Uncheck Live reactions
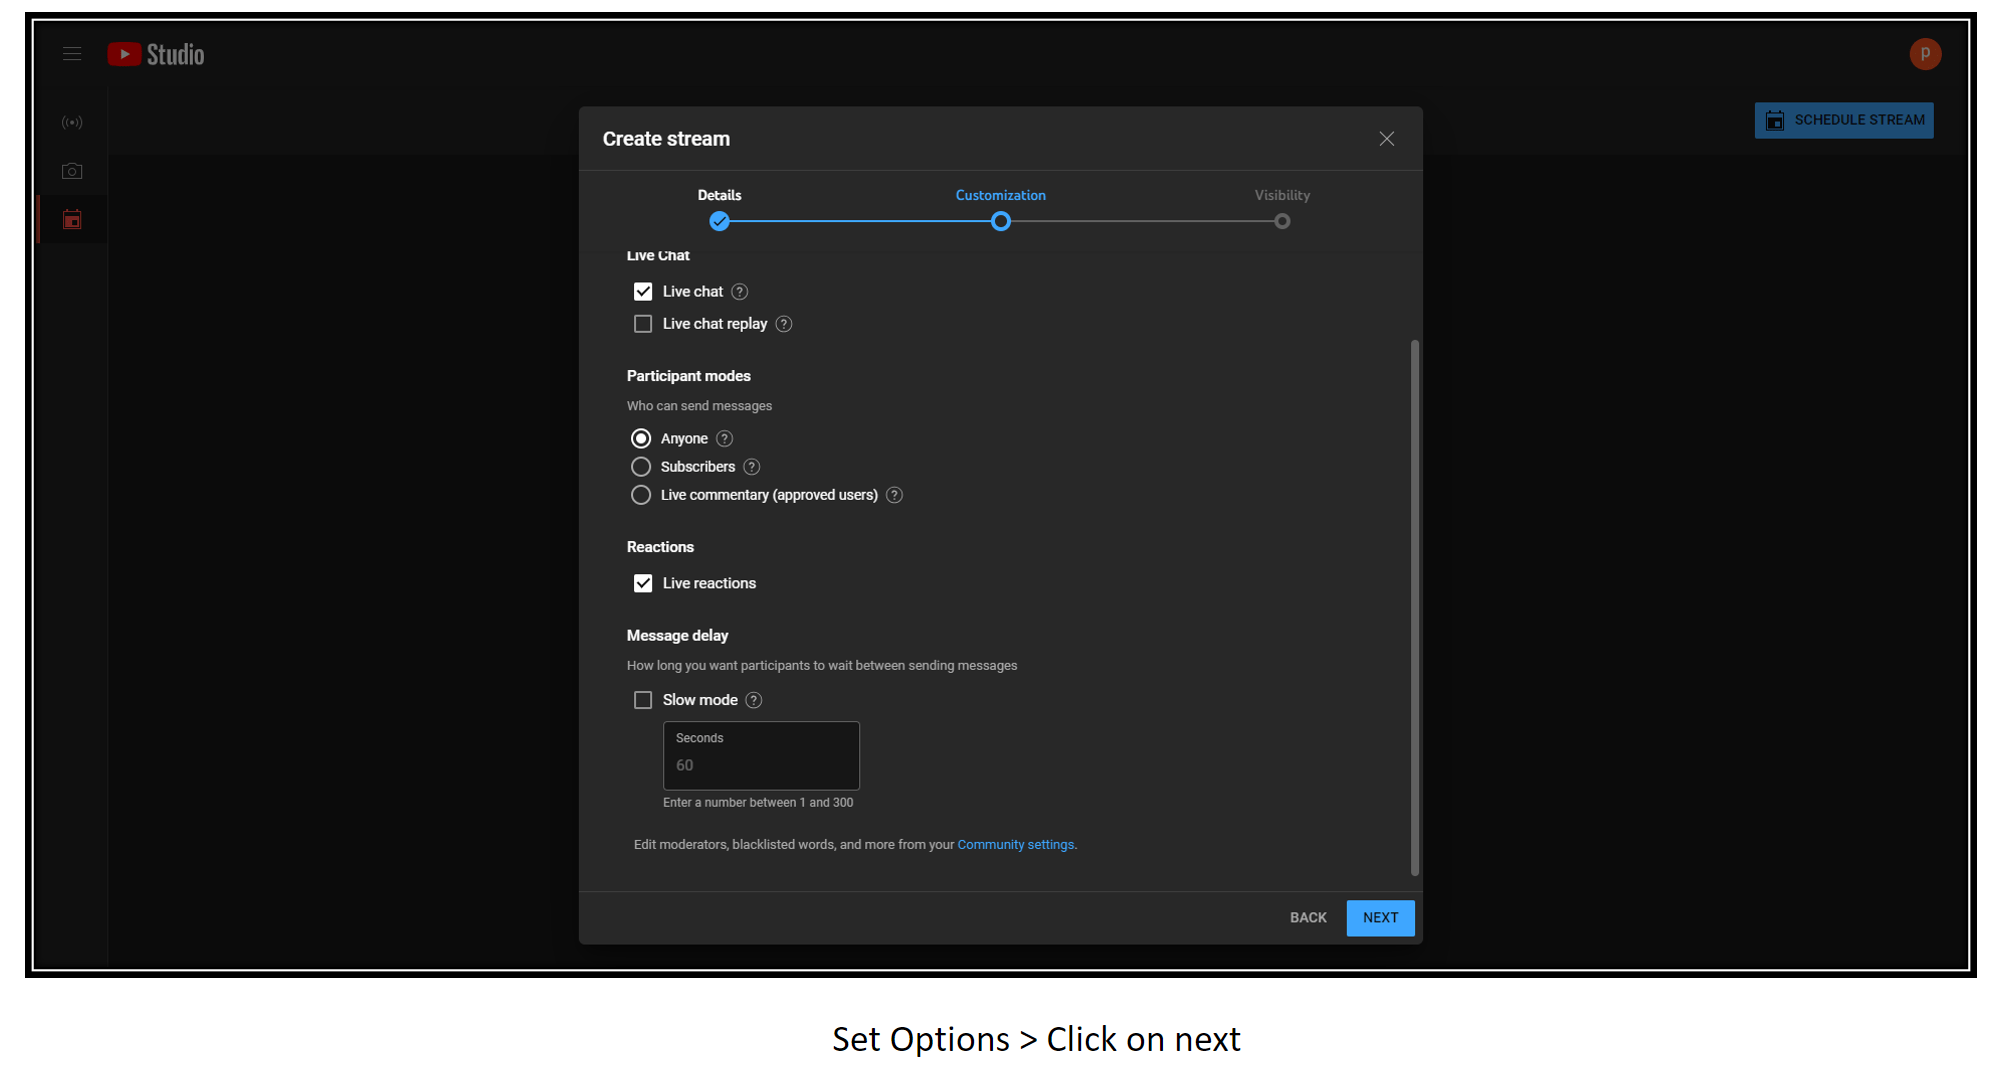The height and width of the screenshot is (1076, 2005). tap(643, 583)
